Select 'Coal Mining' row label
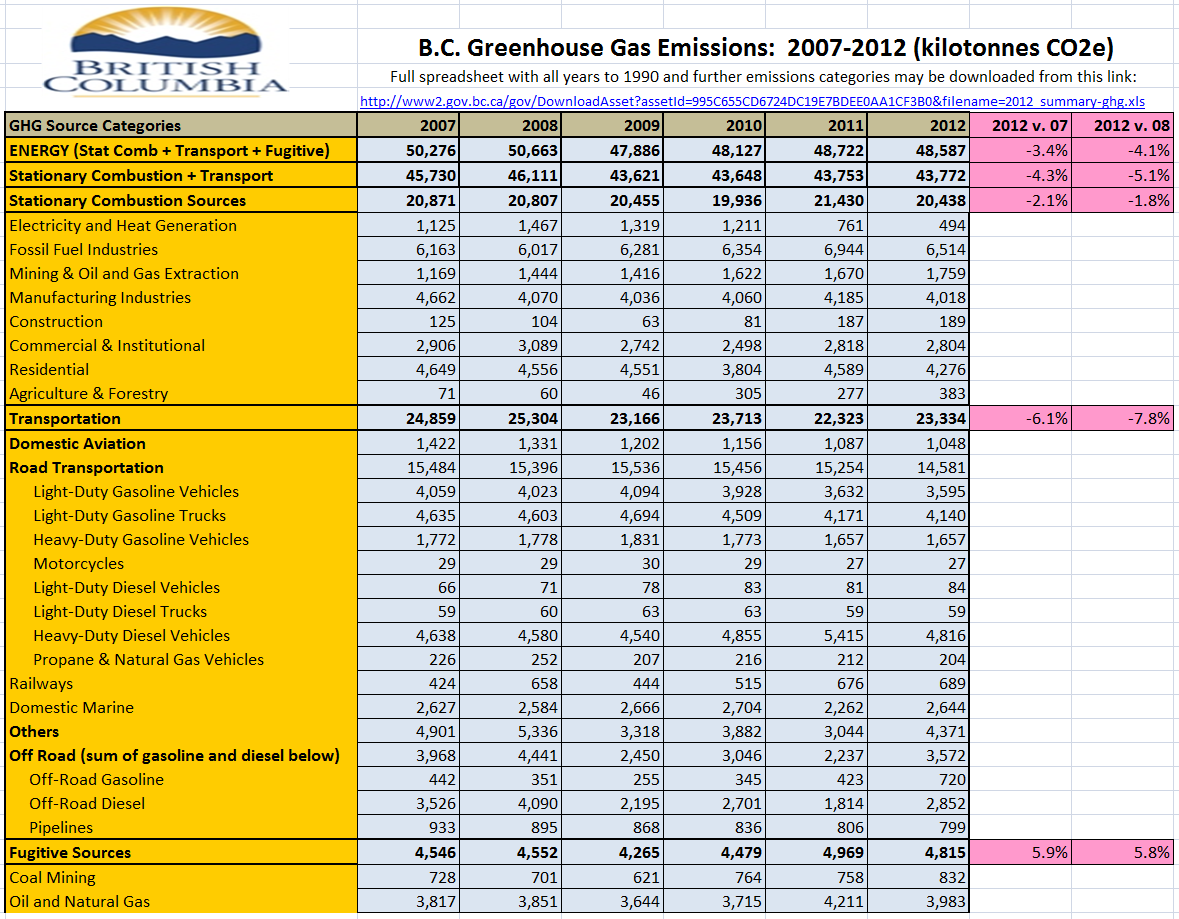 (x=181, y=878)
